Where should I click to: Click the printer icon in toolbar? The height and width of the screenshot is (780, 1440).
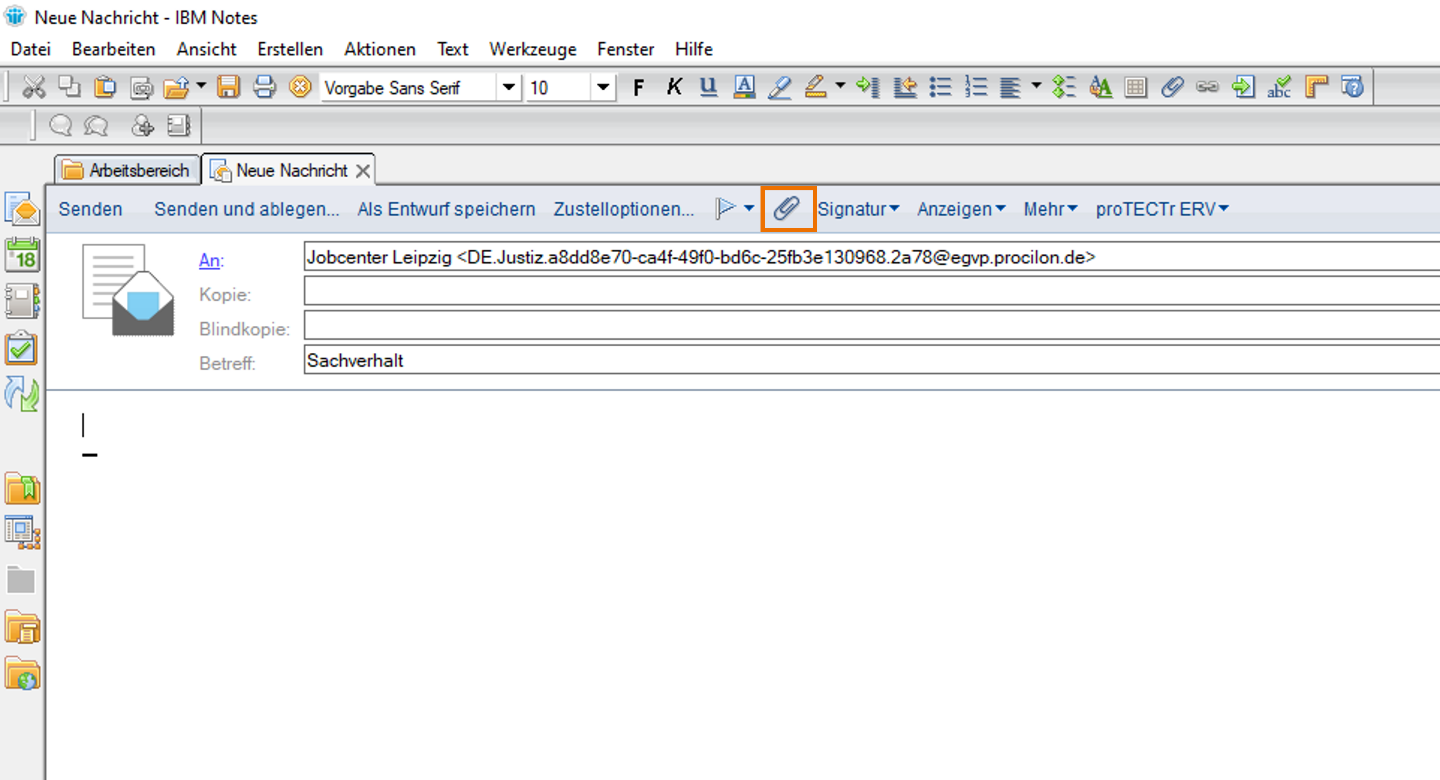pos(264,88)
